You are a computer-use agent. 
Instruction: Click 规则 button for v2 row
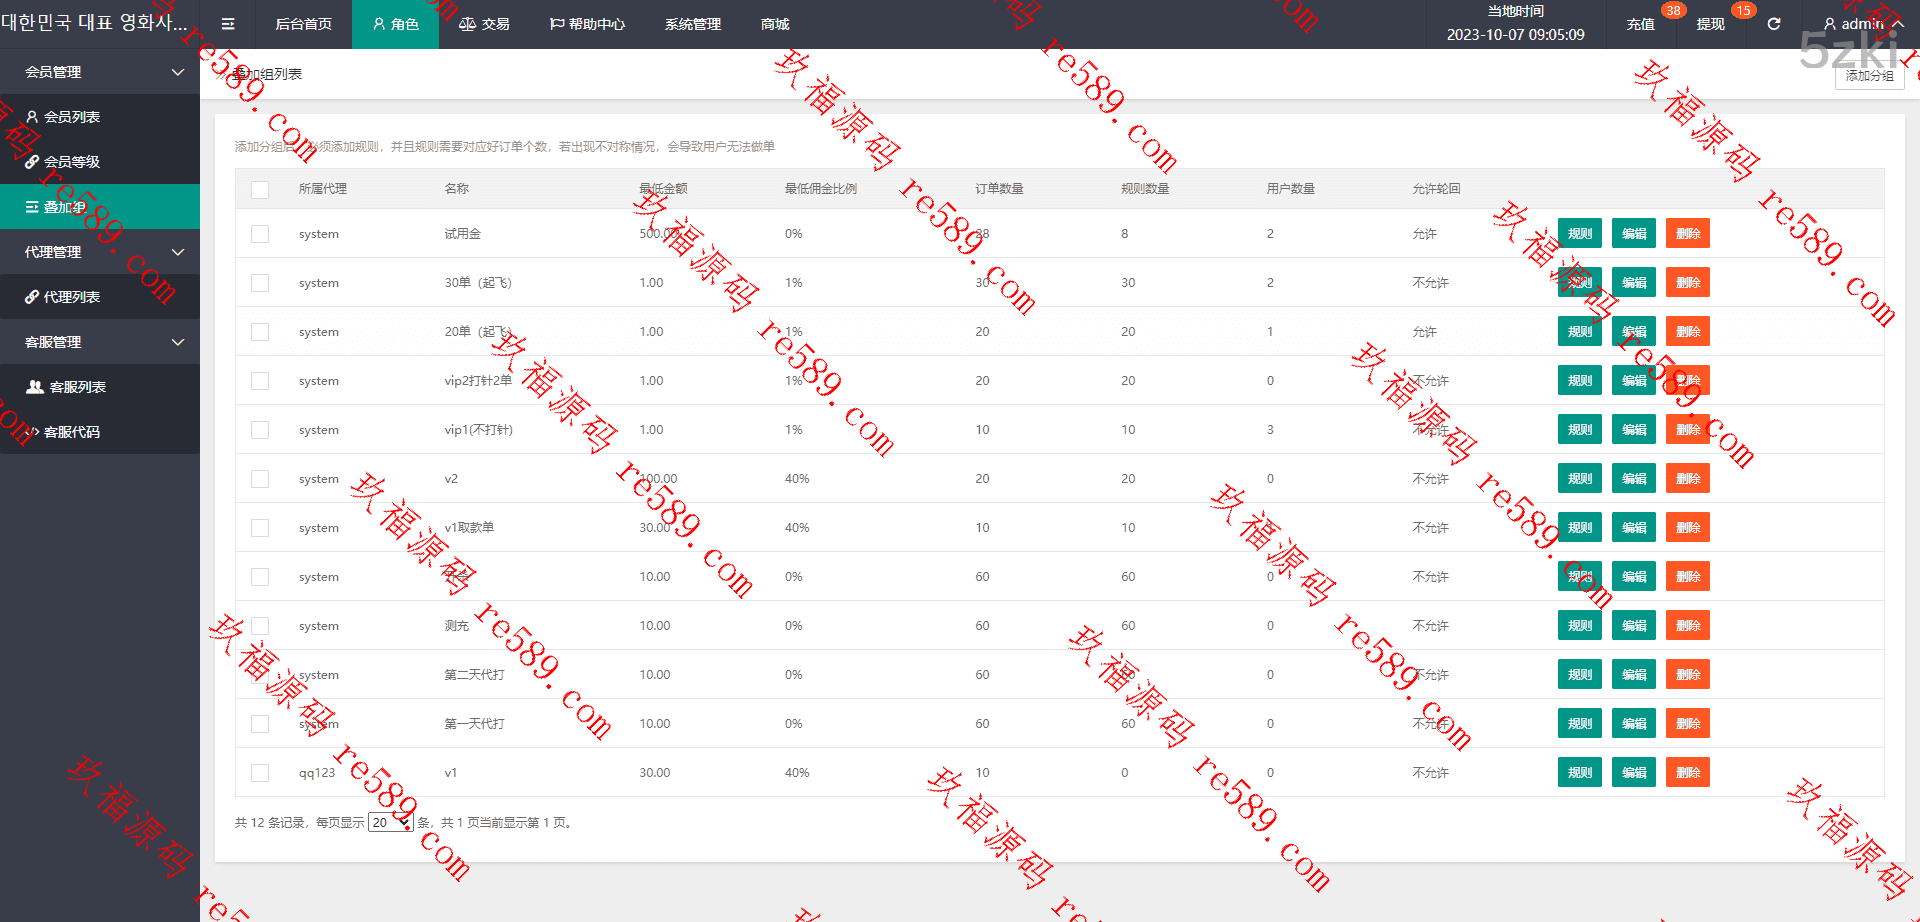[1580, 479]
